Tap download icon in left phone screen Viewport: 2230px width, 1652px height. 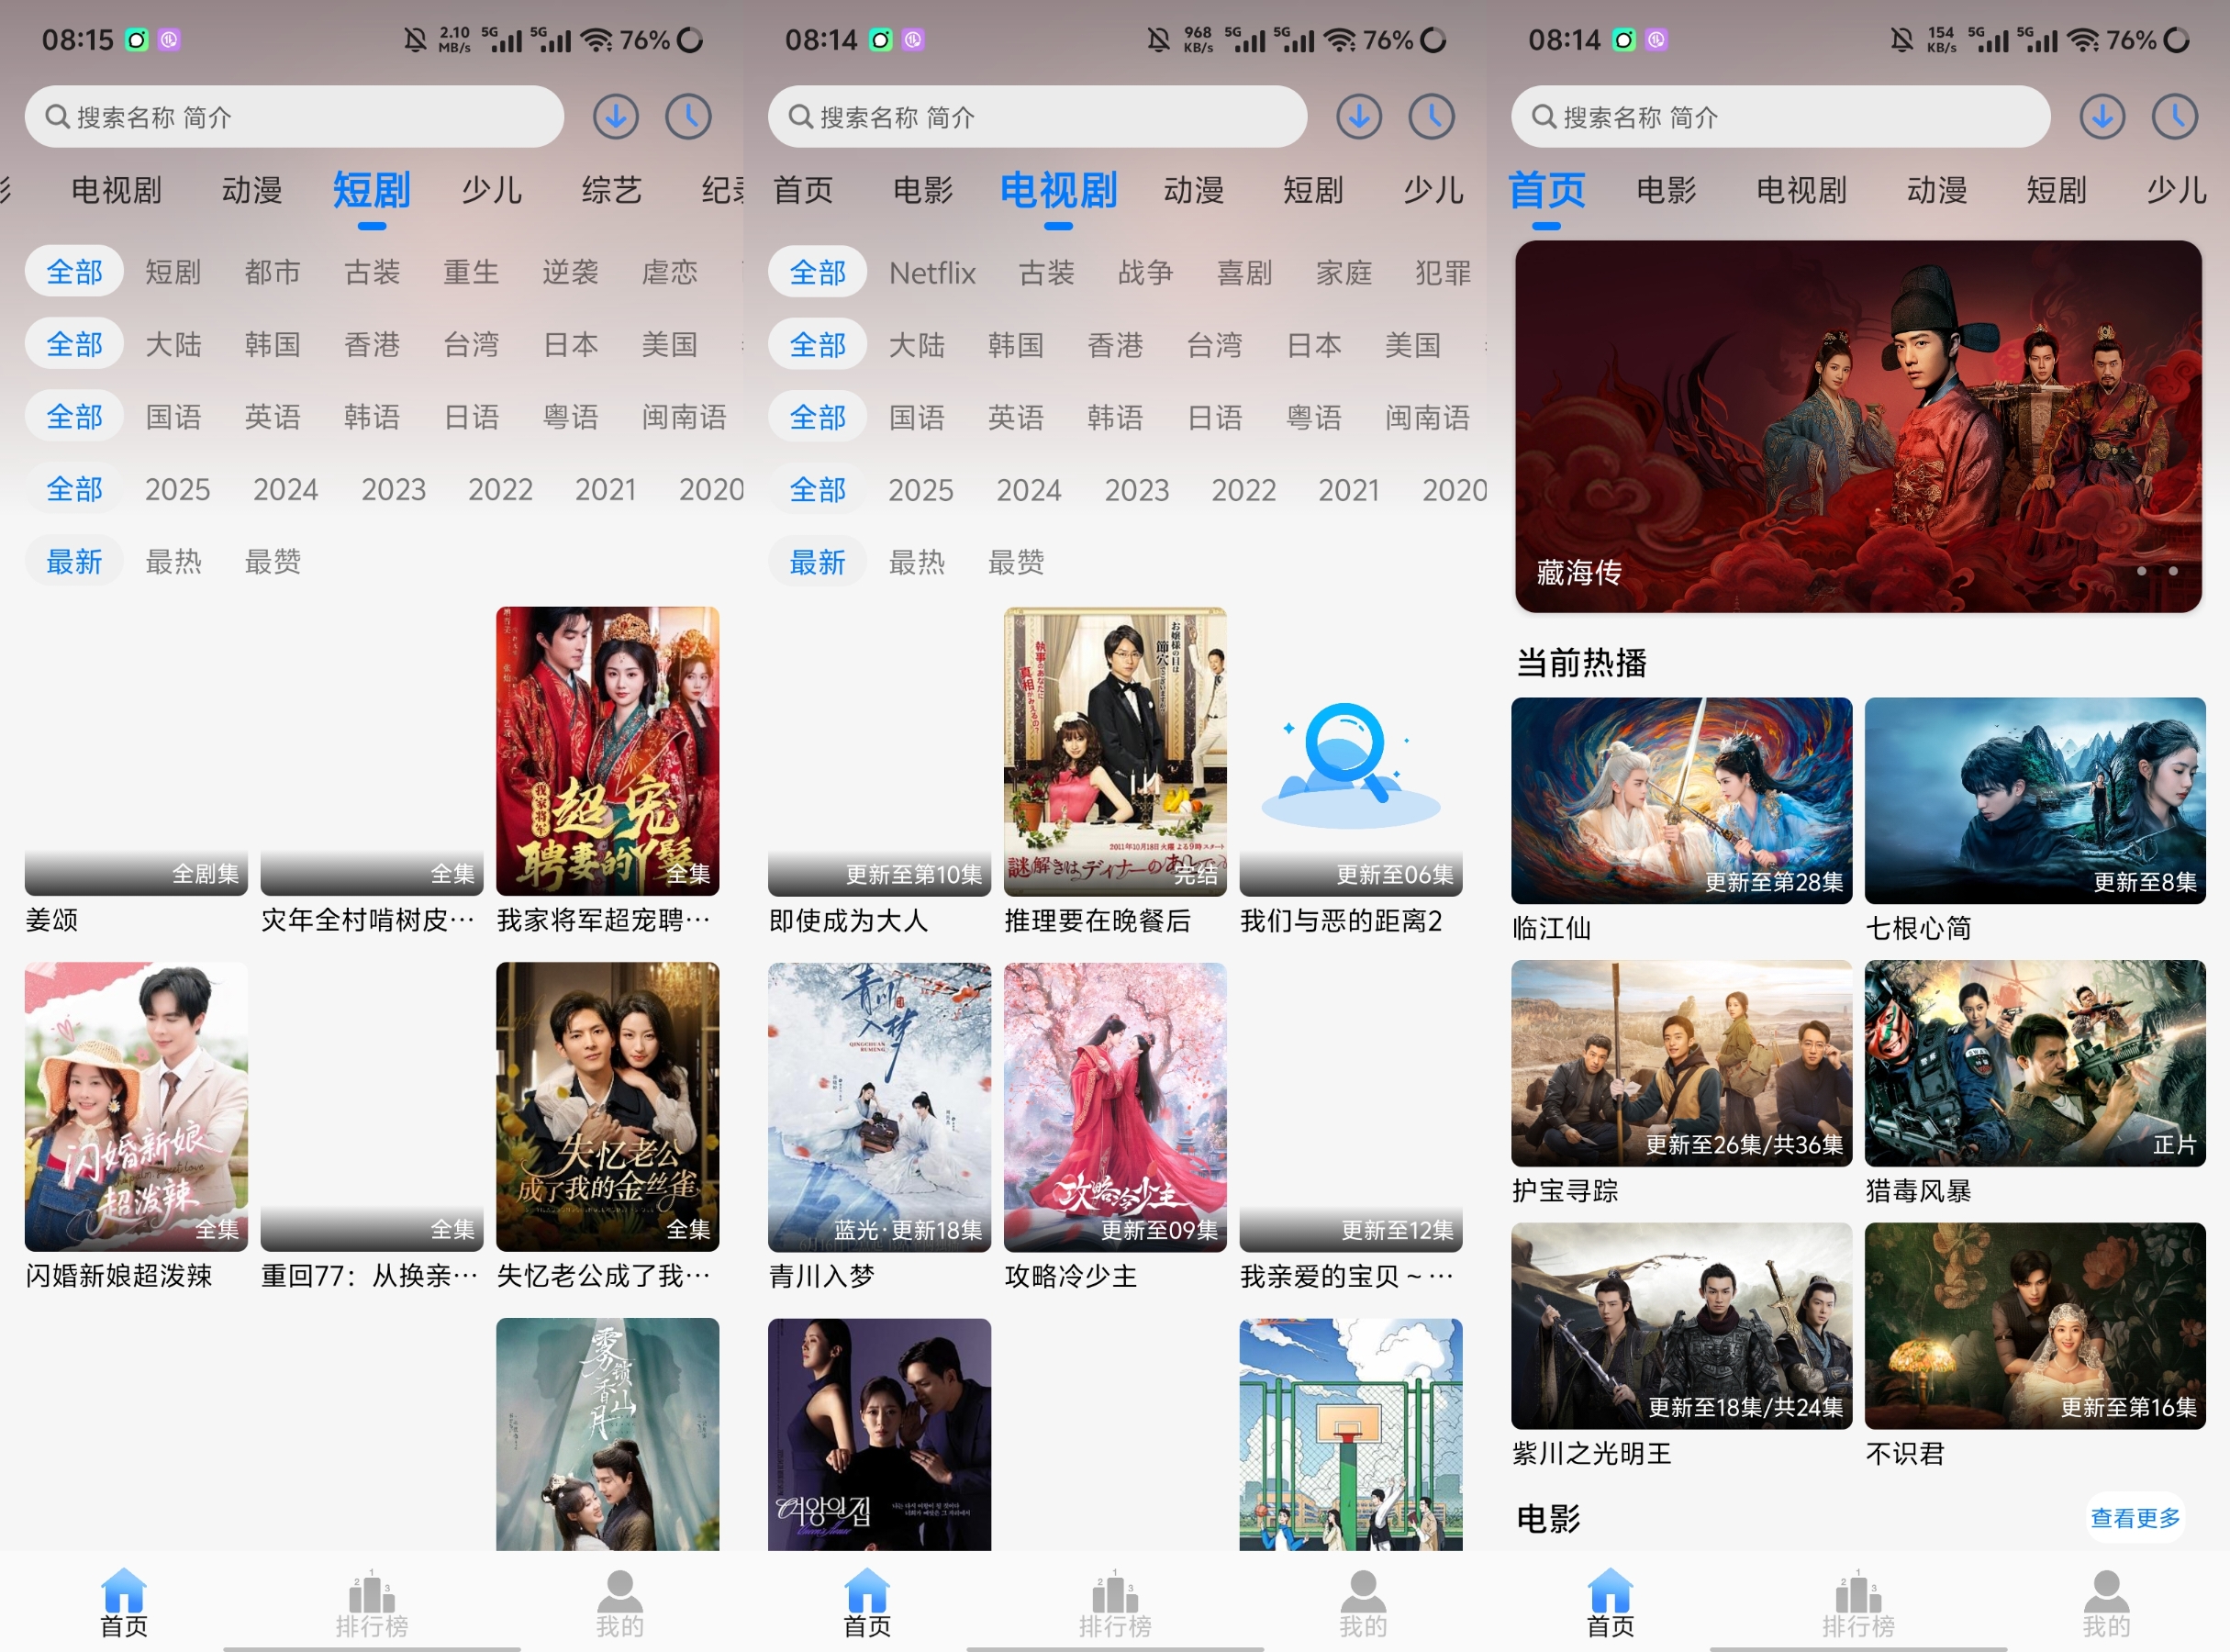[x=616, y=117]
